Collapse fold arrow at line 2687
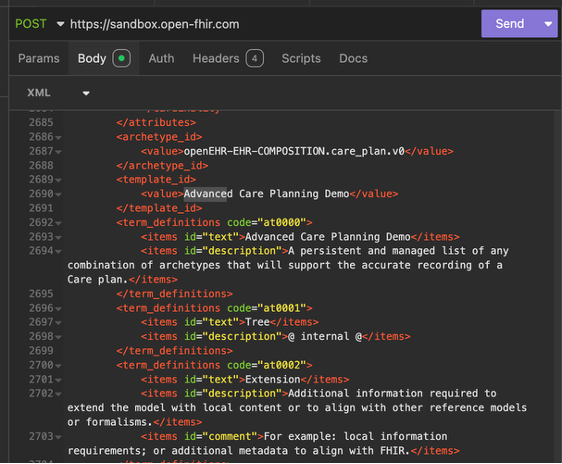Image resolution: width=562 pixels, height=464 pixels. (x=58, y=152)
